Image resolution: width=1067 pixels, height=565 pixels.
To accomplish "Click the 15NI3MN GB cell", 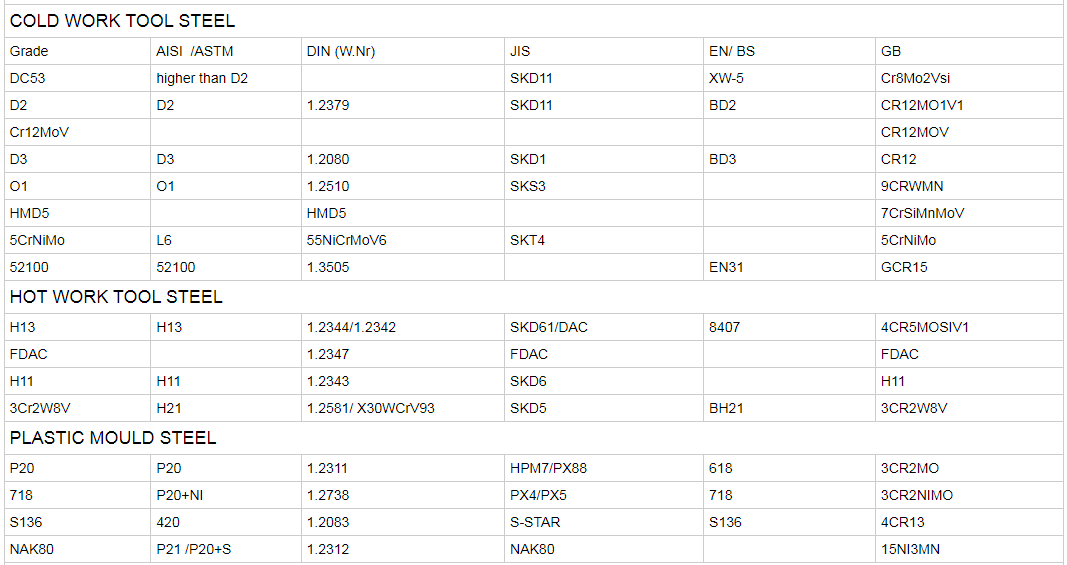I will [x=910, y=549].
